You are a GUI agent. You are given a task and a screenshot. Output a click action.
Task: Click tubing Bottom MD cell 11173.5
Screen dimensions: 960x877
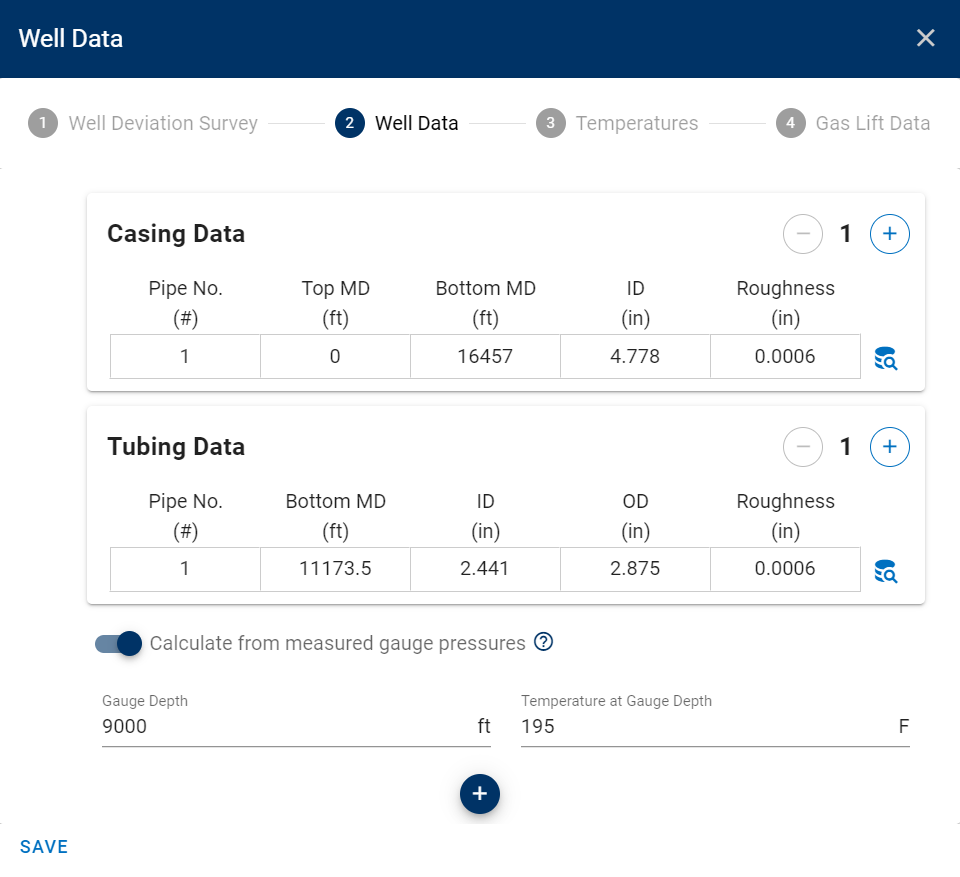pyautogui.click(x=335, y=569)
